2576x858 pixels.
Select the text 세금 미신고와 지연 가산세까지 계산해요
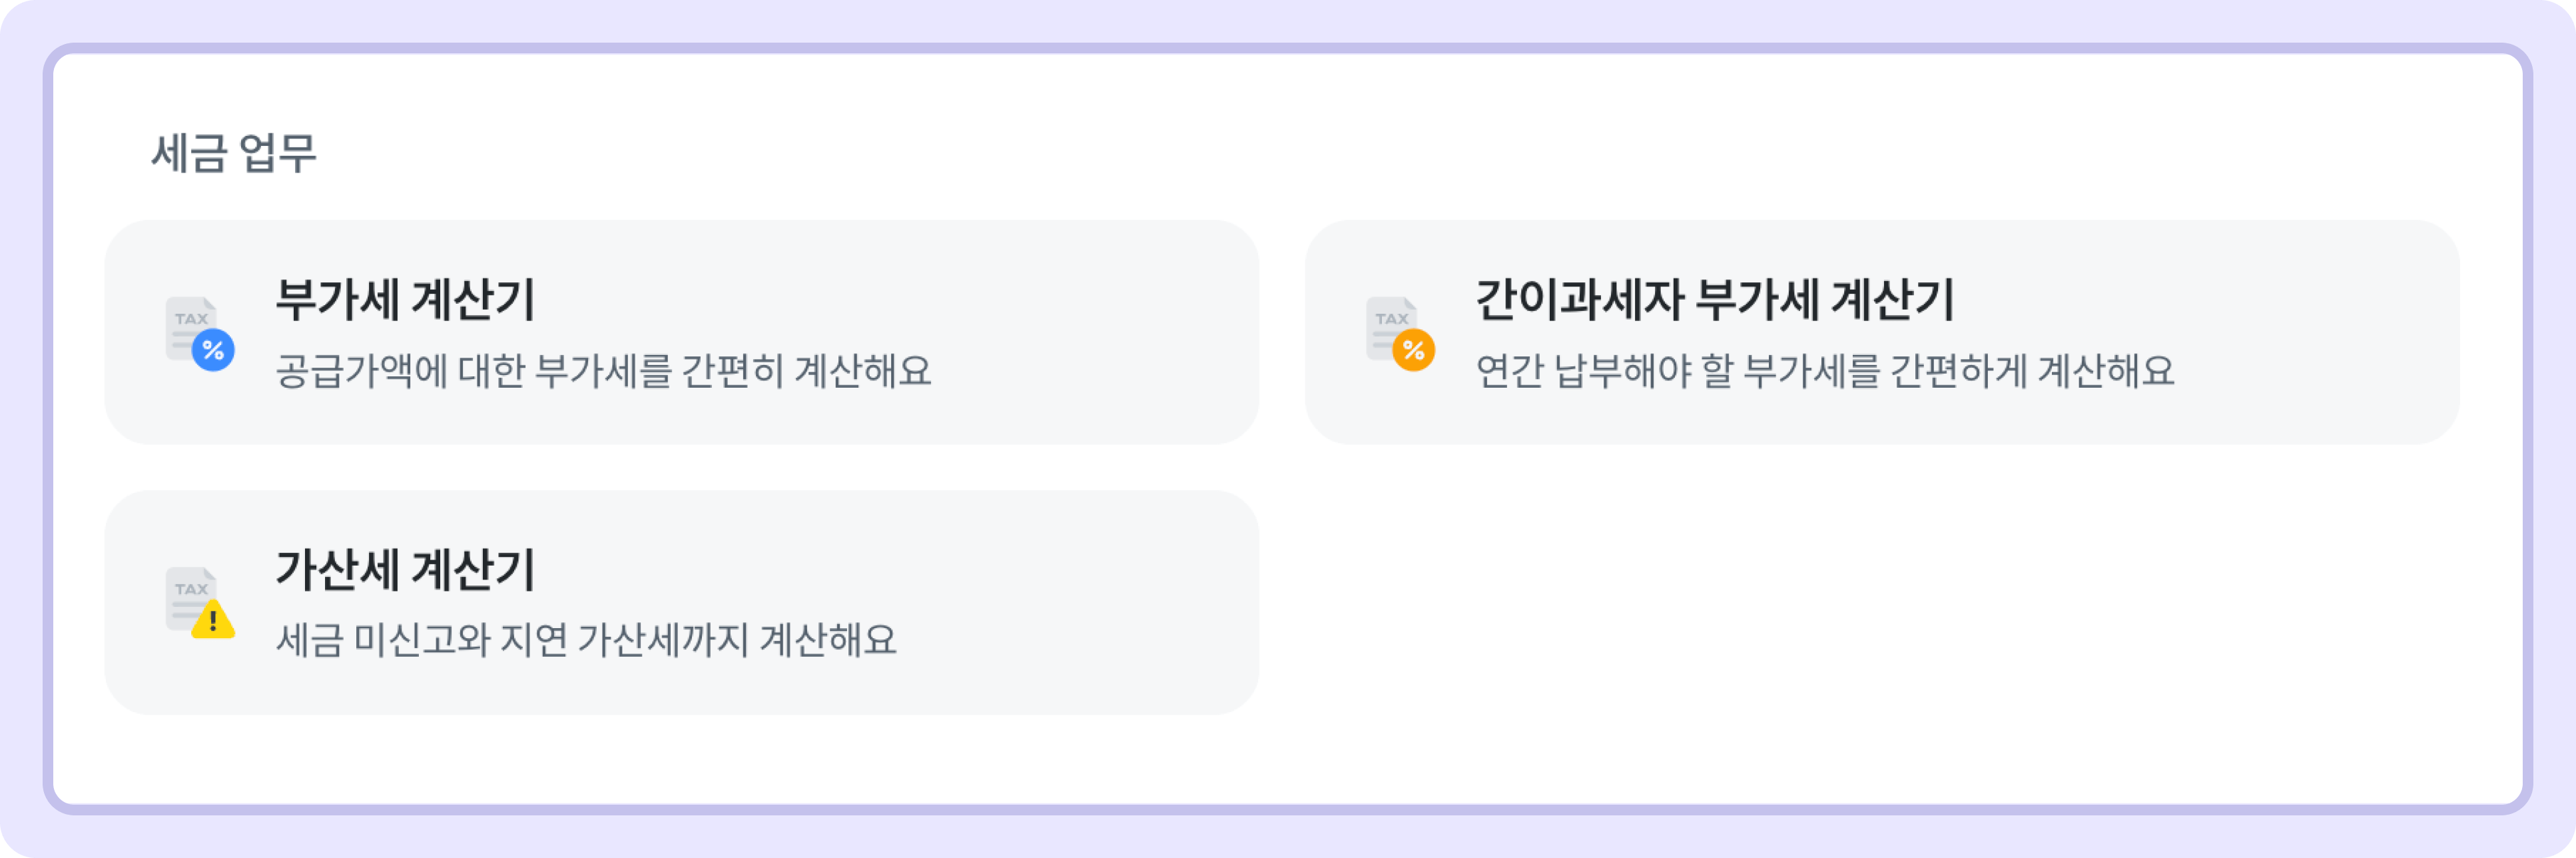pyautogui.click(x=586, y=640)
